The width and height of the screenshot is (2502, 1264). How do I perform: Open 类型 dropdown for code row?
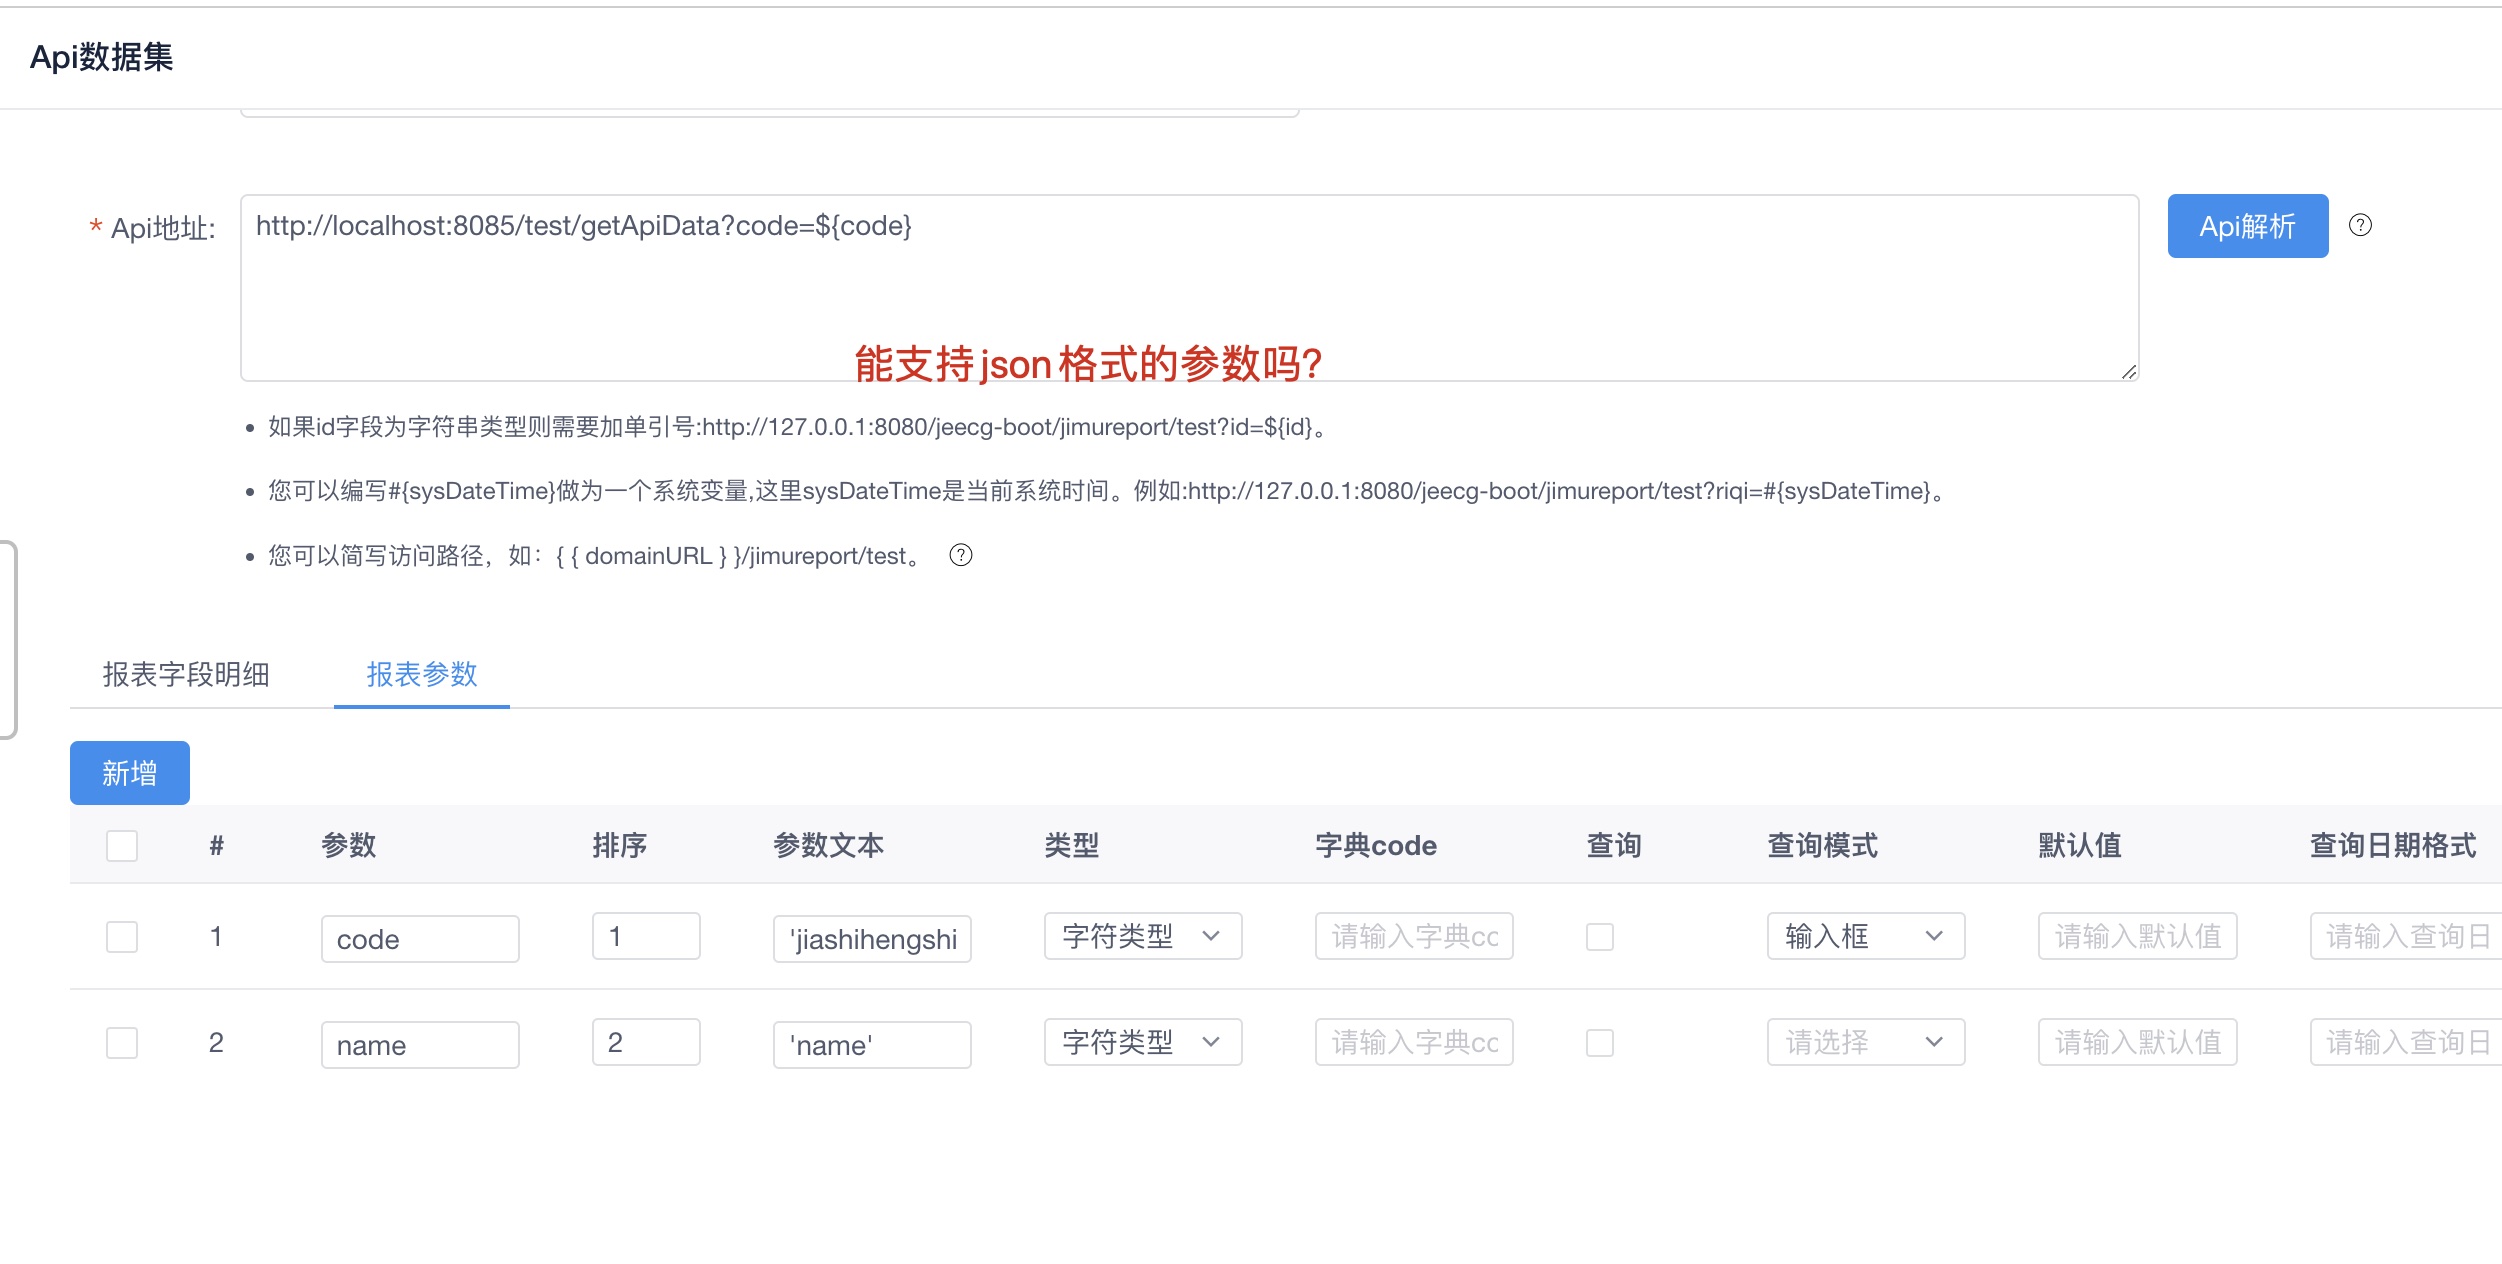pyautogui.click(x=1141, y=937)
